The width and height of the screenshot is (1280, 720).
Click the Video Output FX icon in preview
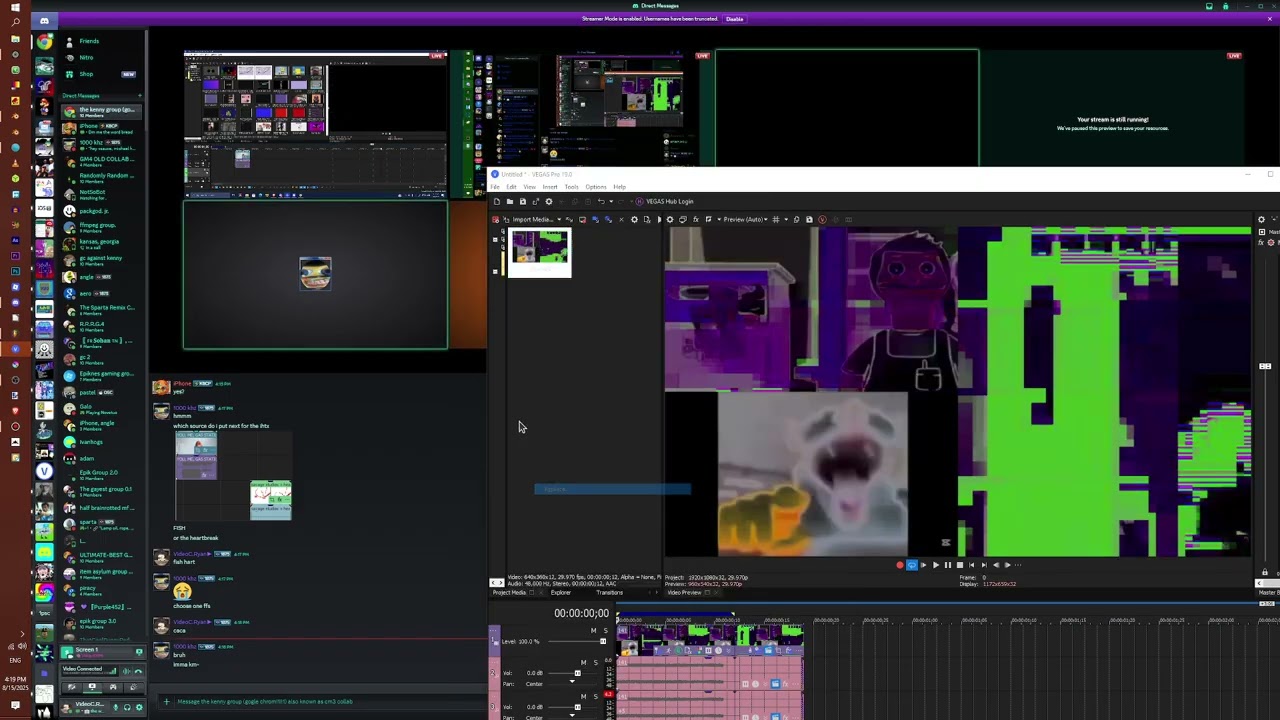pos(695,220)
